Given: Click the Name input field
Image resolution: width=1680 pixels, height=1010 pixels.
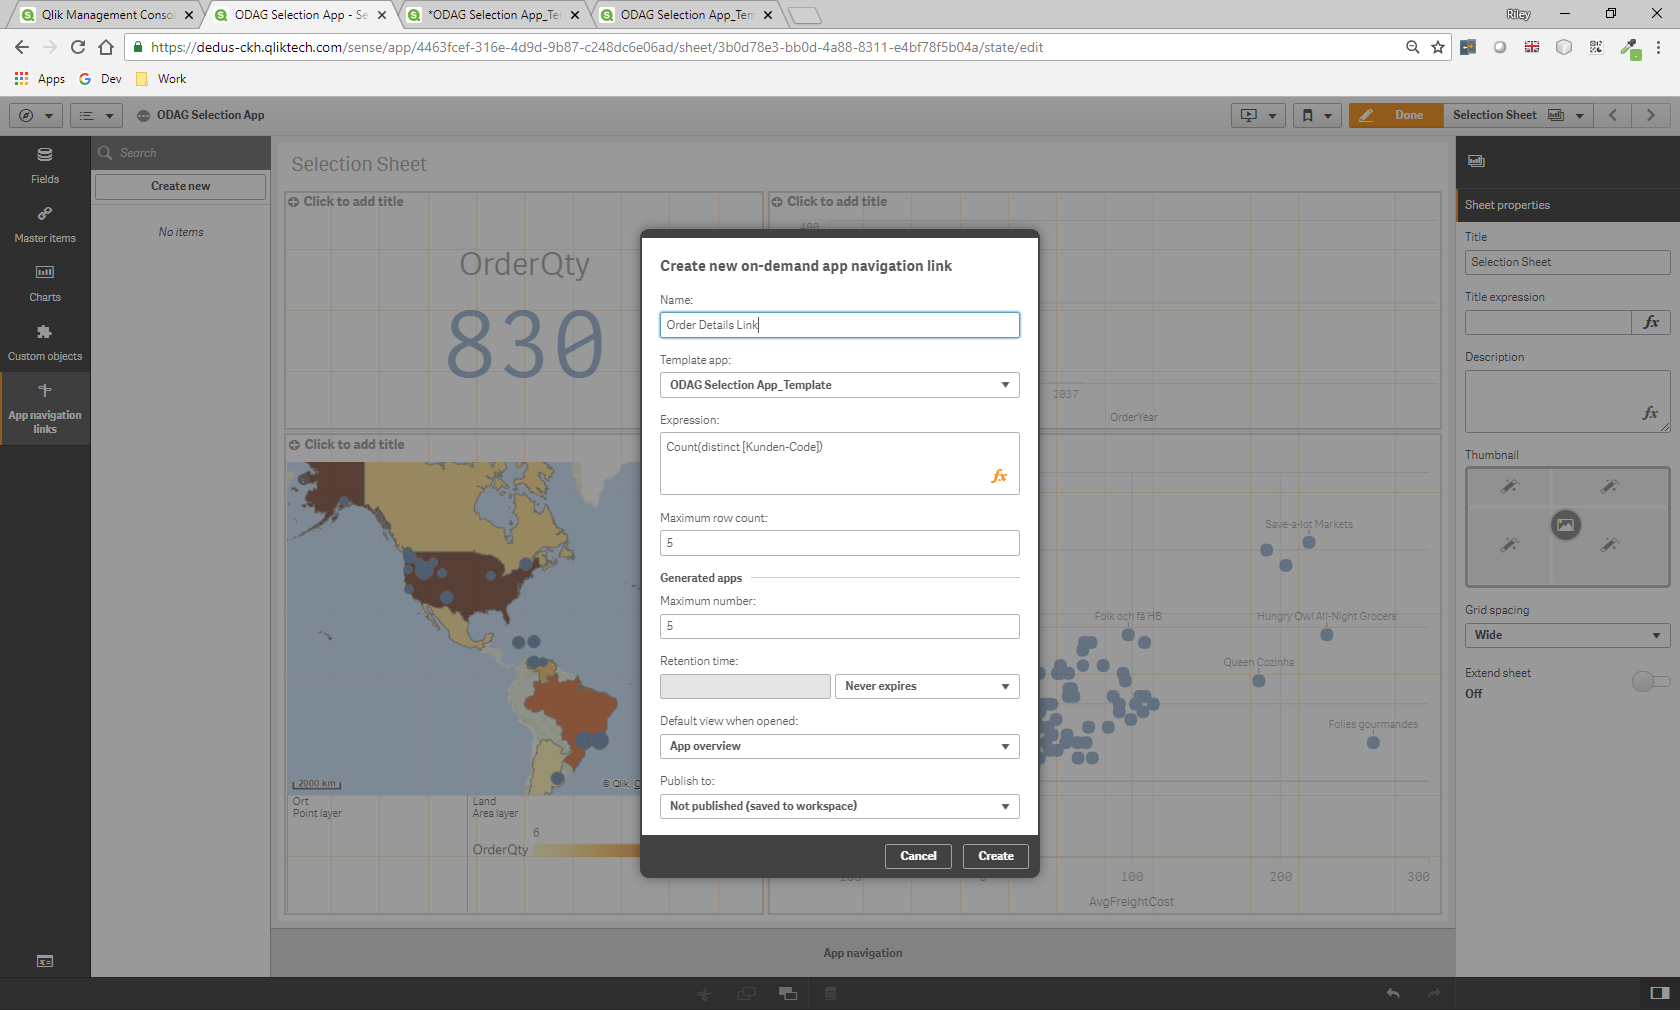Looking at the screenshot, I should tap(840, 325).
